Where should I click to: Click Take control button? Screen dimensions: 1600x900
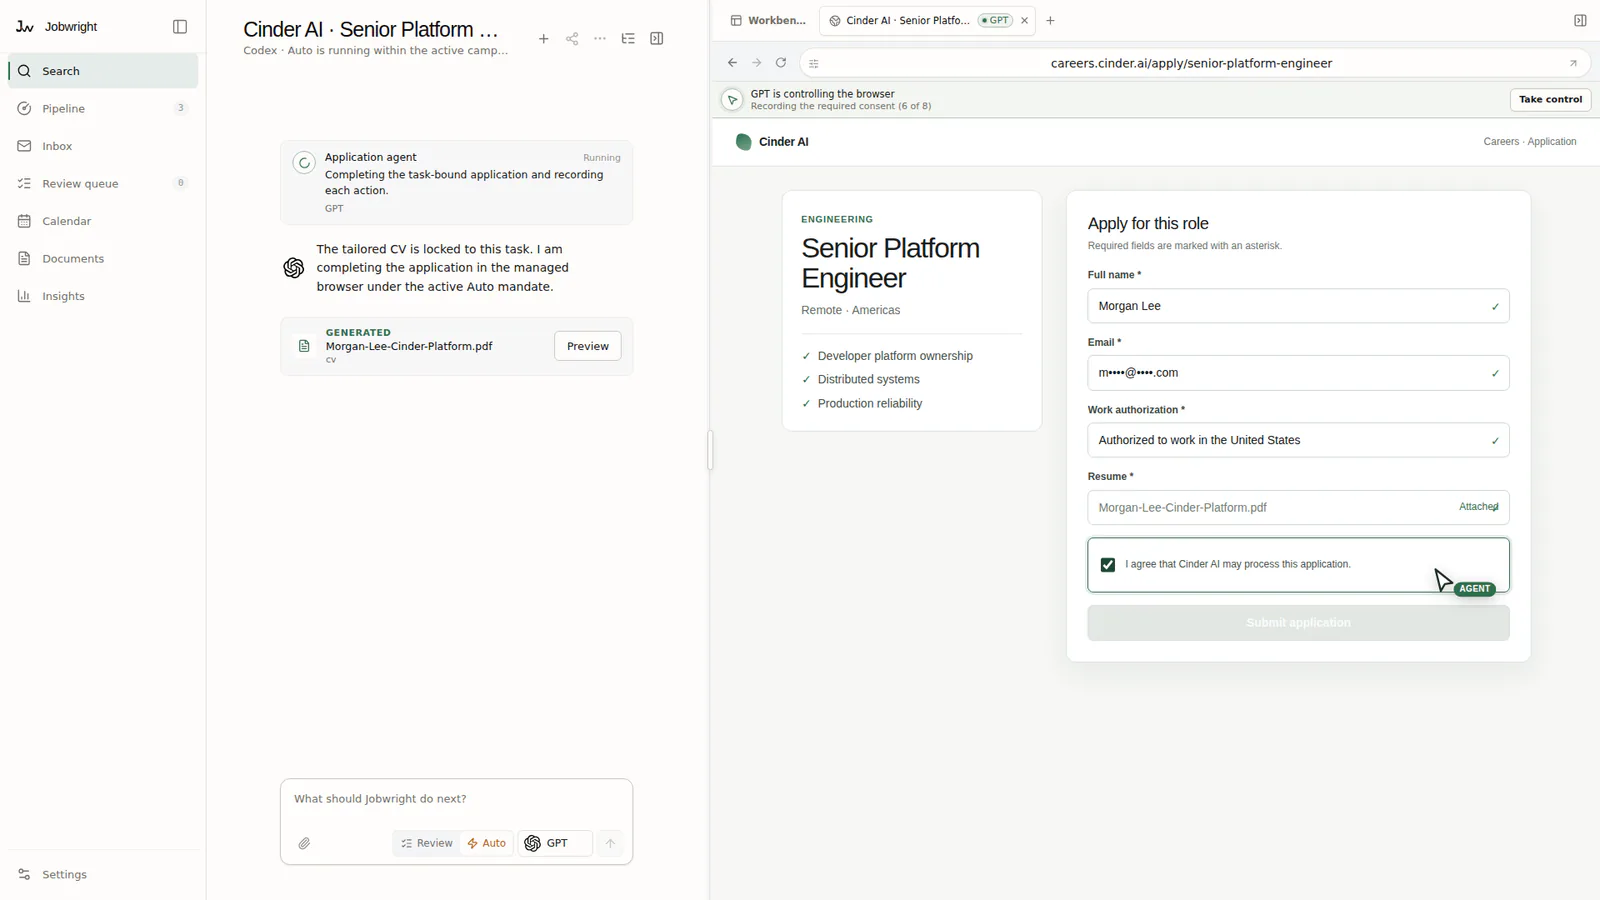pos(1550,100)
